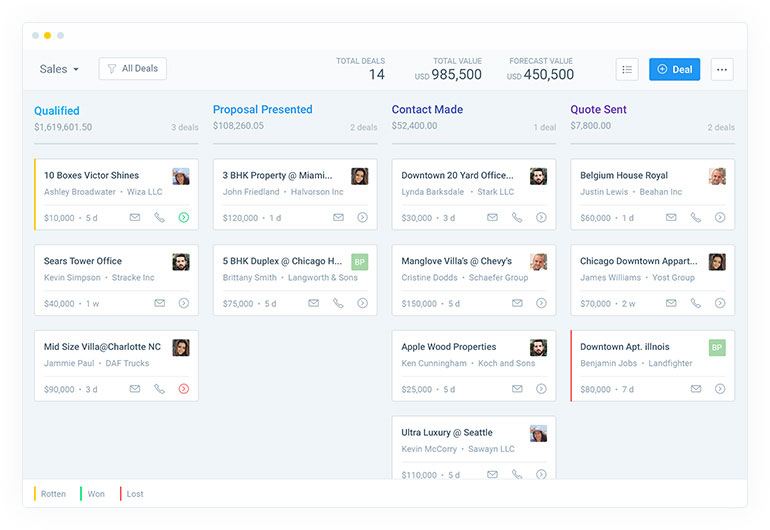Viewport: 770px width, 530px height.
Task: Click phone icon on Chicago Downtown Appart card
Action: click(x=696, y=303)
